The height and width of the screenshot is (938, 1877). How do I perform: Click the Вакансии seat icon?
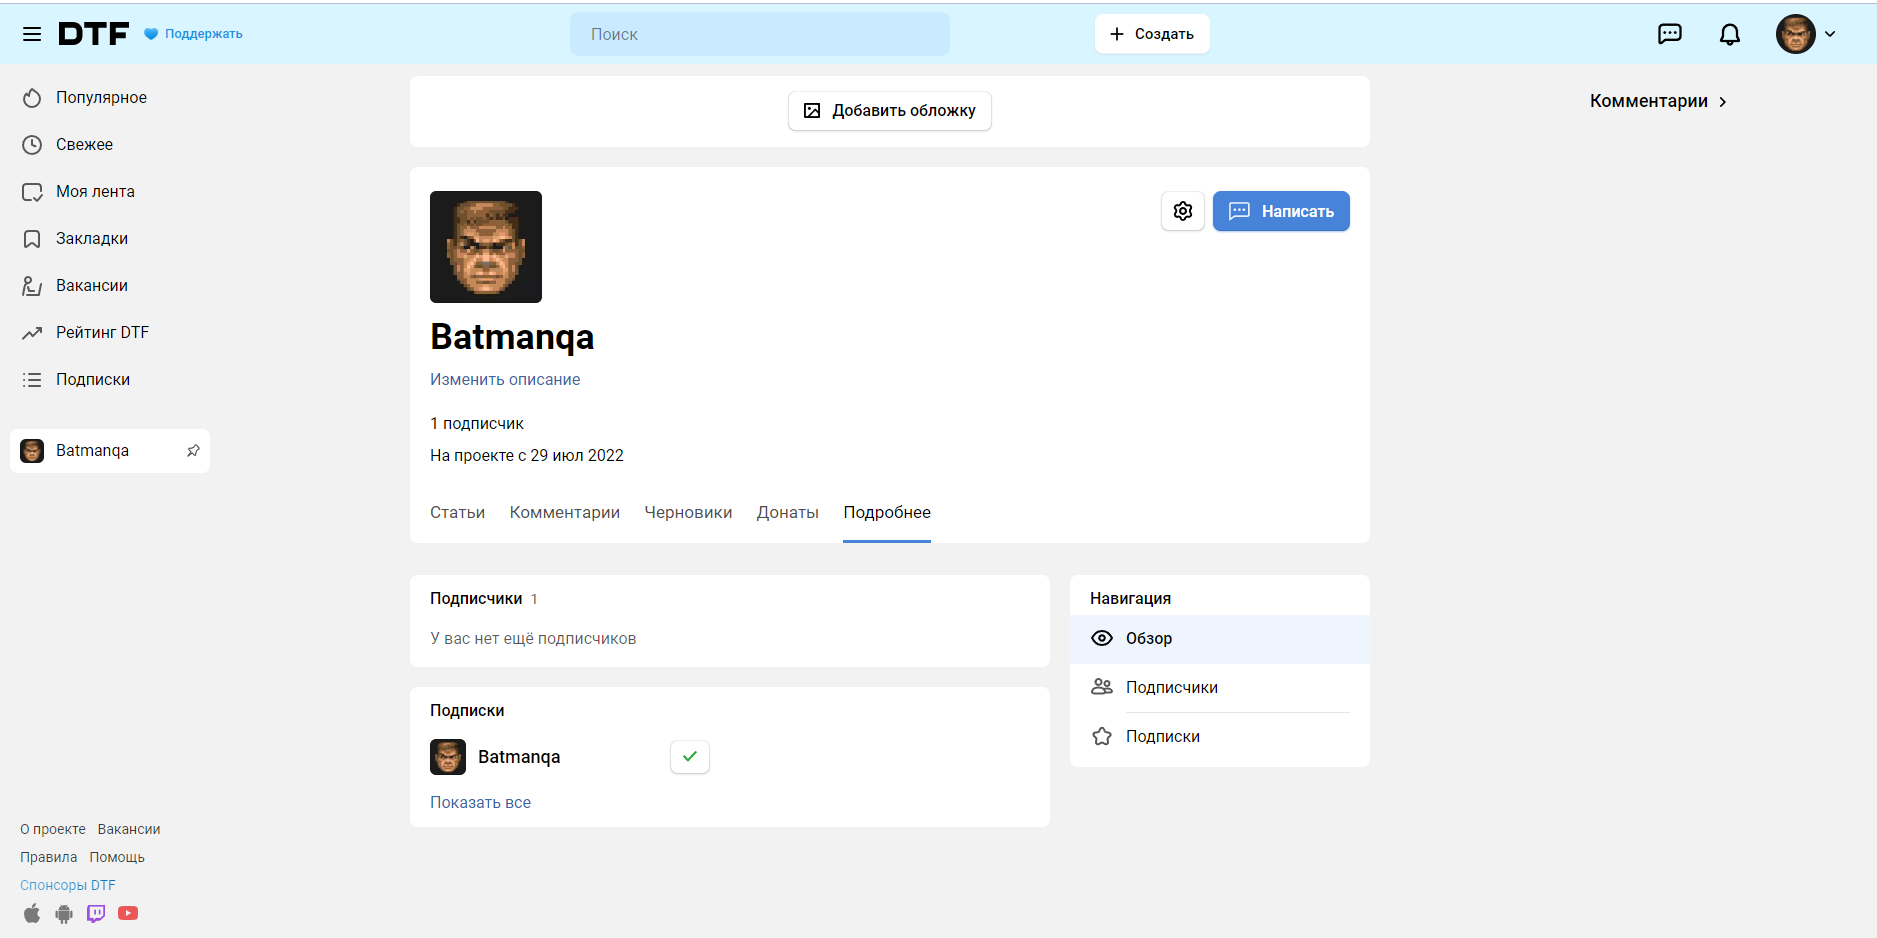point(32,286)
